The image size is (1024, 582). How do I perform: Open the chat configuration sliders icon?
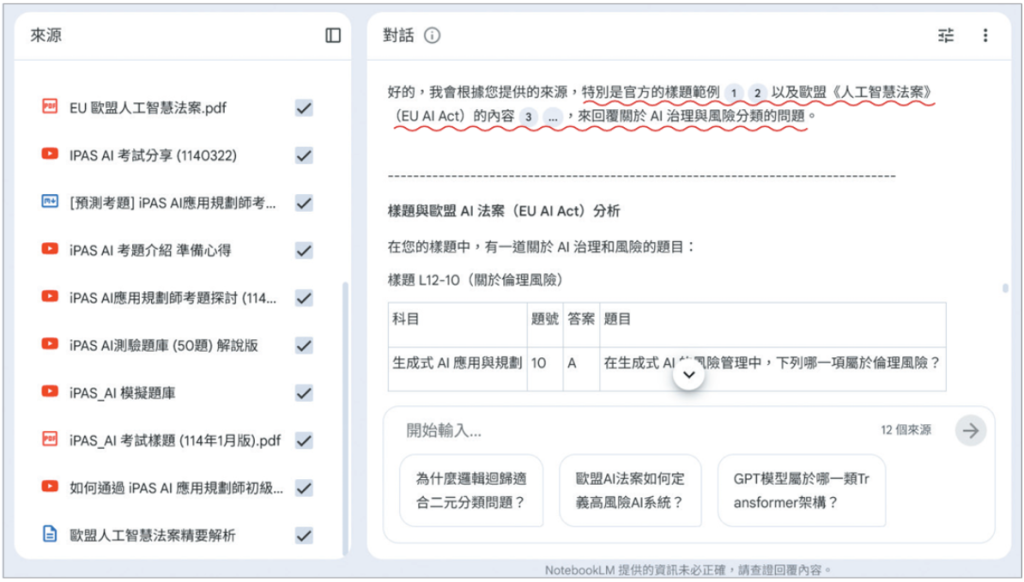tap(946, 36)
